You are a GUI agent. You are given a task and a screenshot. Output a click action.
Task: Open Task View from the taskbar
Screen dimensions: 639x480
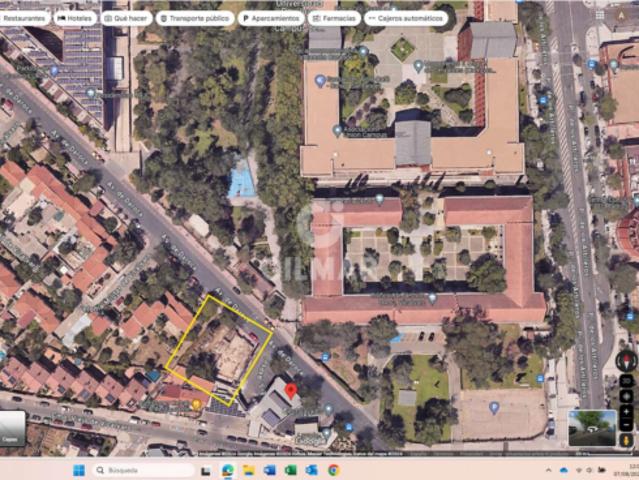coord(206,471)
